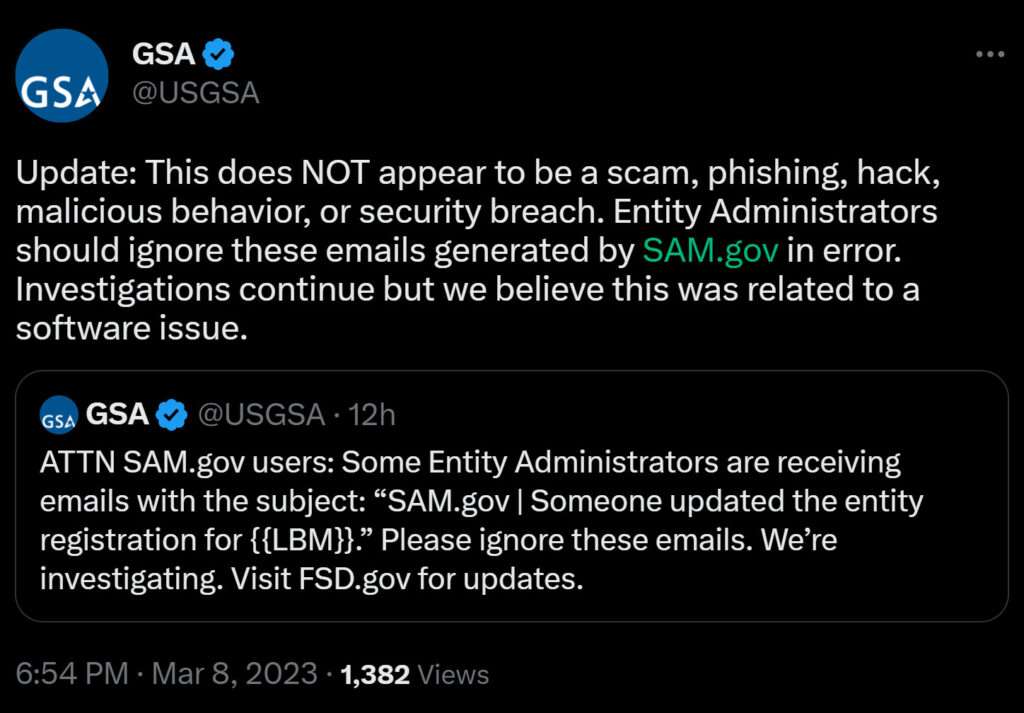This screenshot has width=1024, height=713.
Task: Click the @USGSA handle in the quoted tweet
Action: click(x=261, y=414)
